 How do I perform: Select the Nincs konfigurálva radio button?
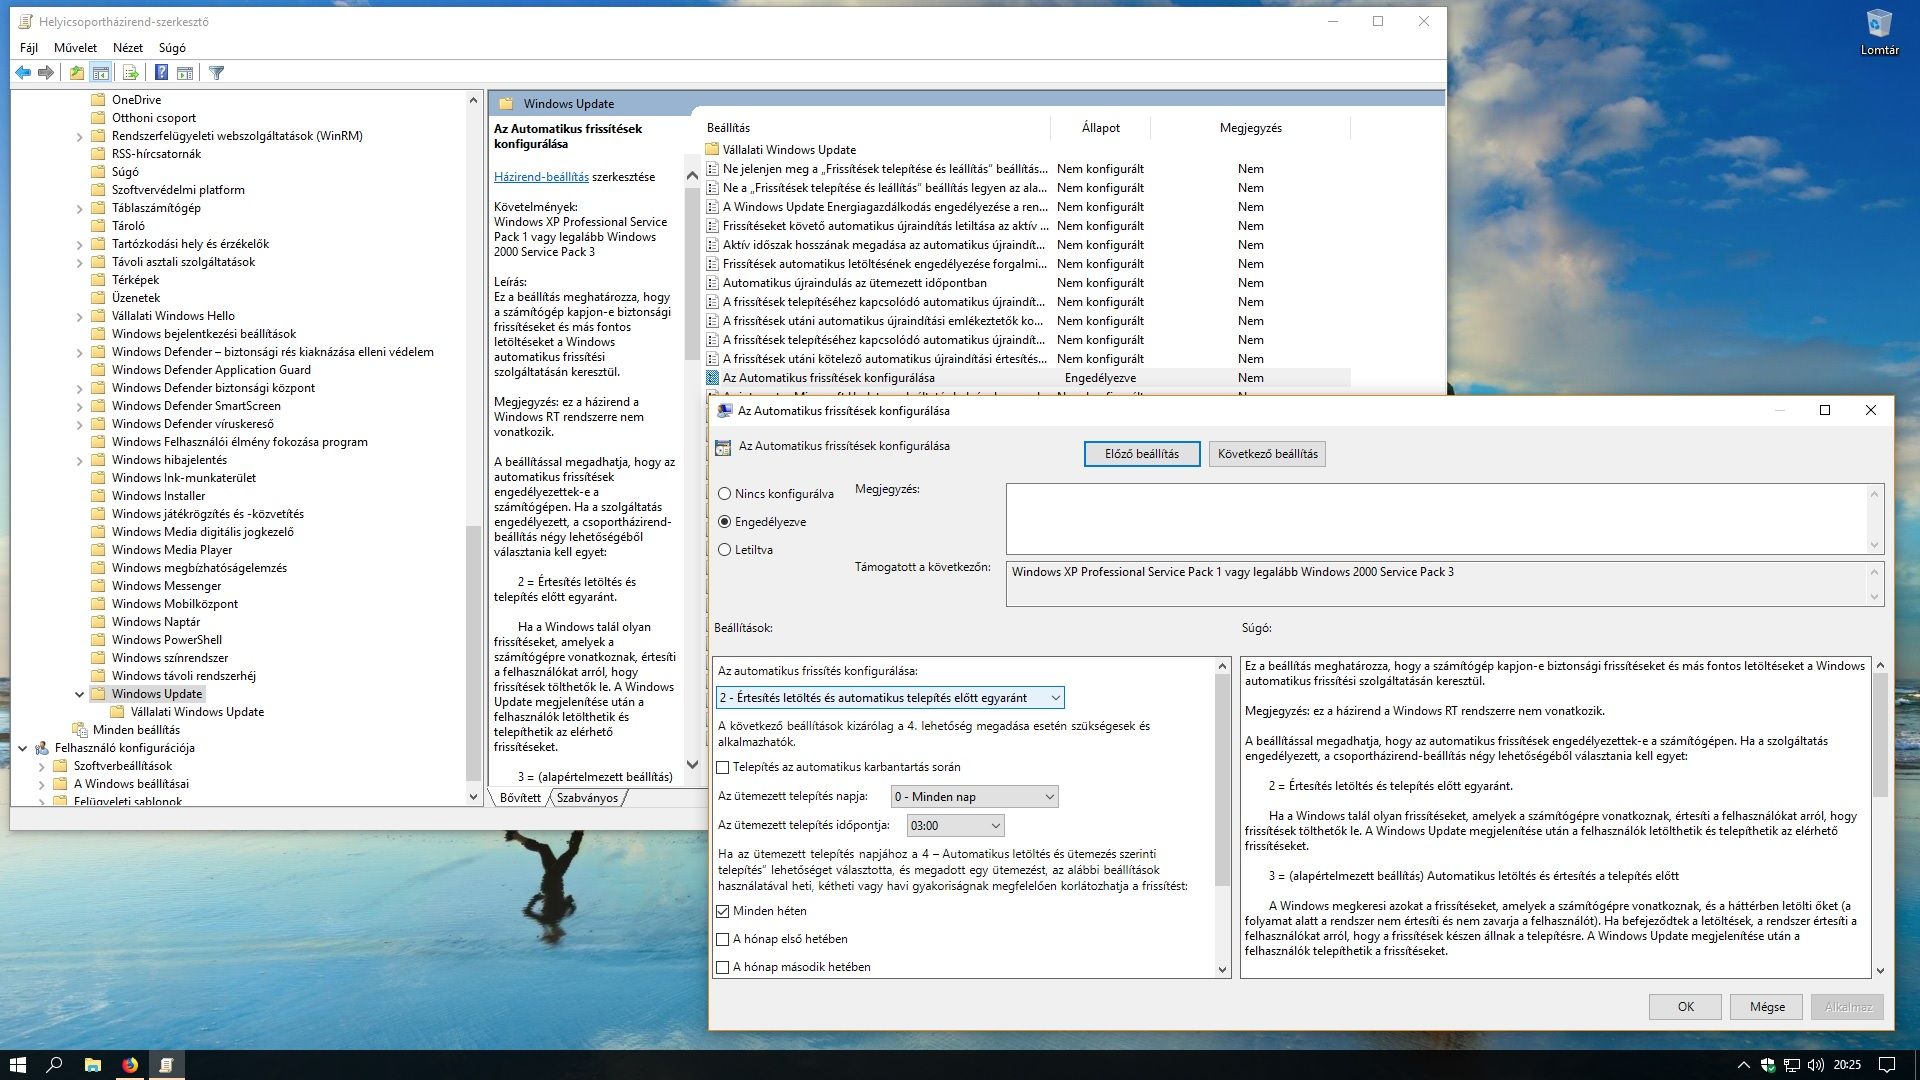point(725,494)
